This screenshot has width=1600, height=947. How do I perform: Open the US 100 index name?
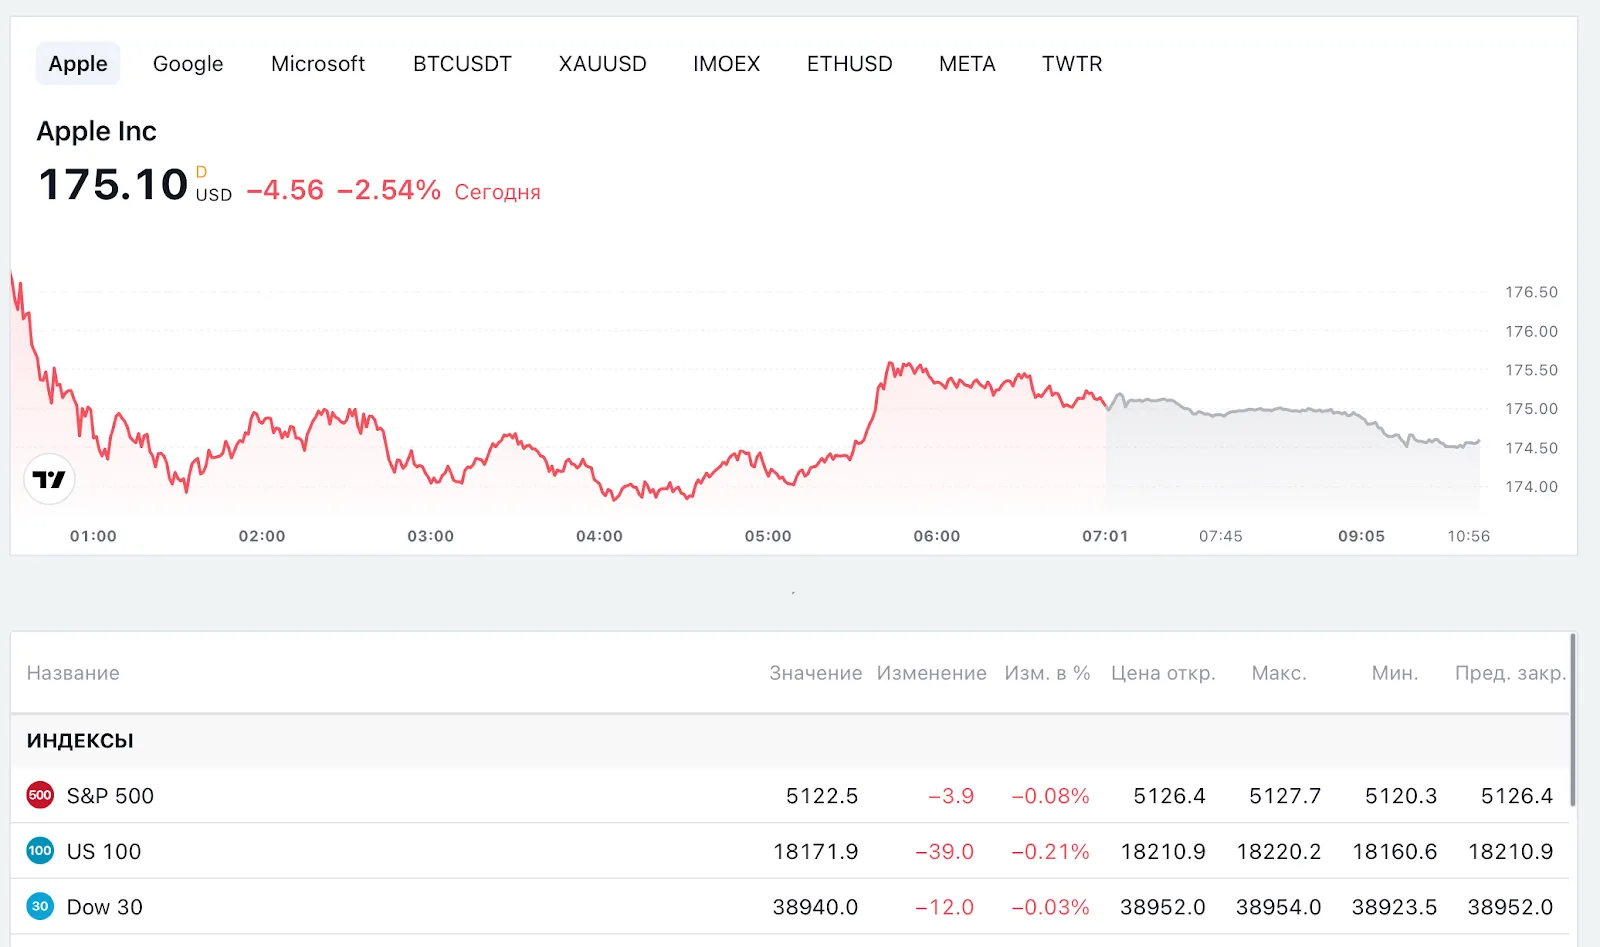(104, 852)
